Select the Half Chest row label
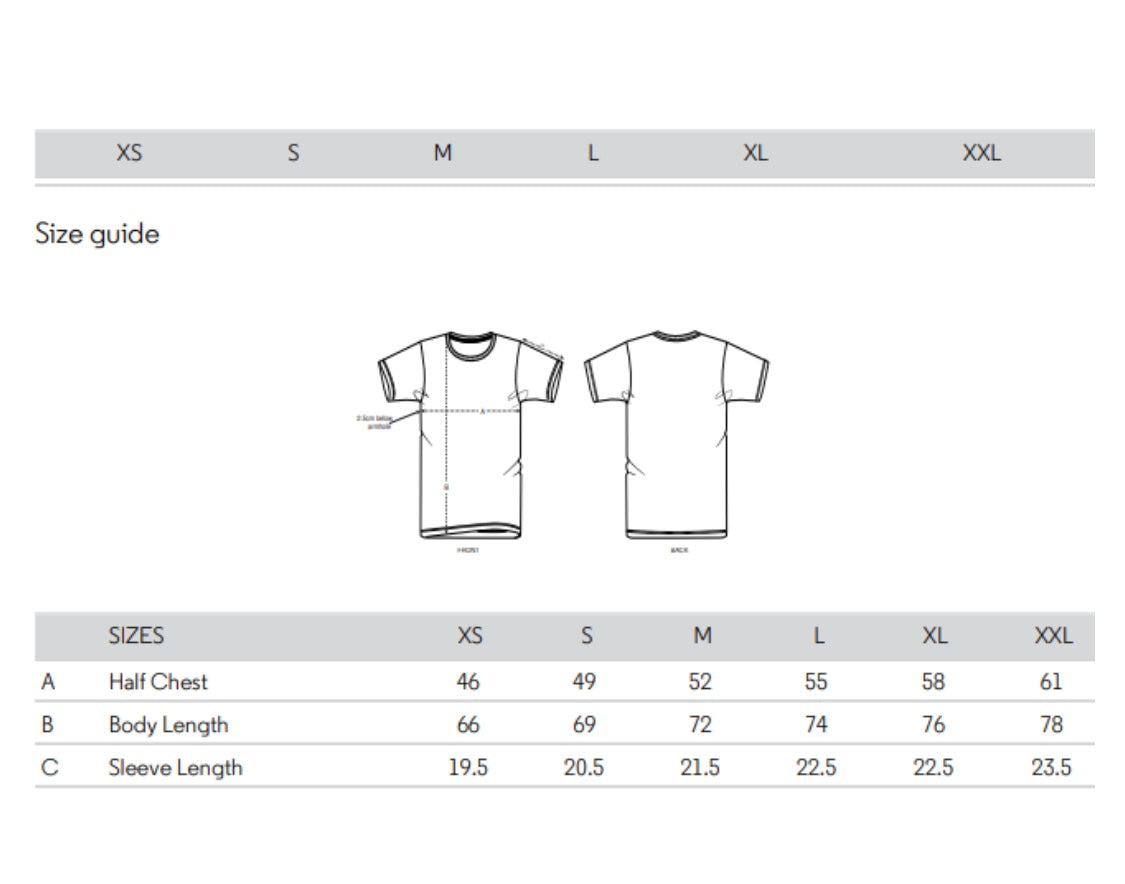 158,682
